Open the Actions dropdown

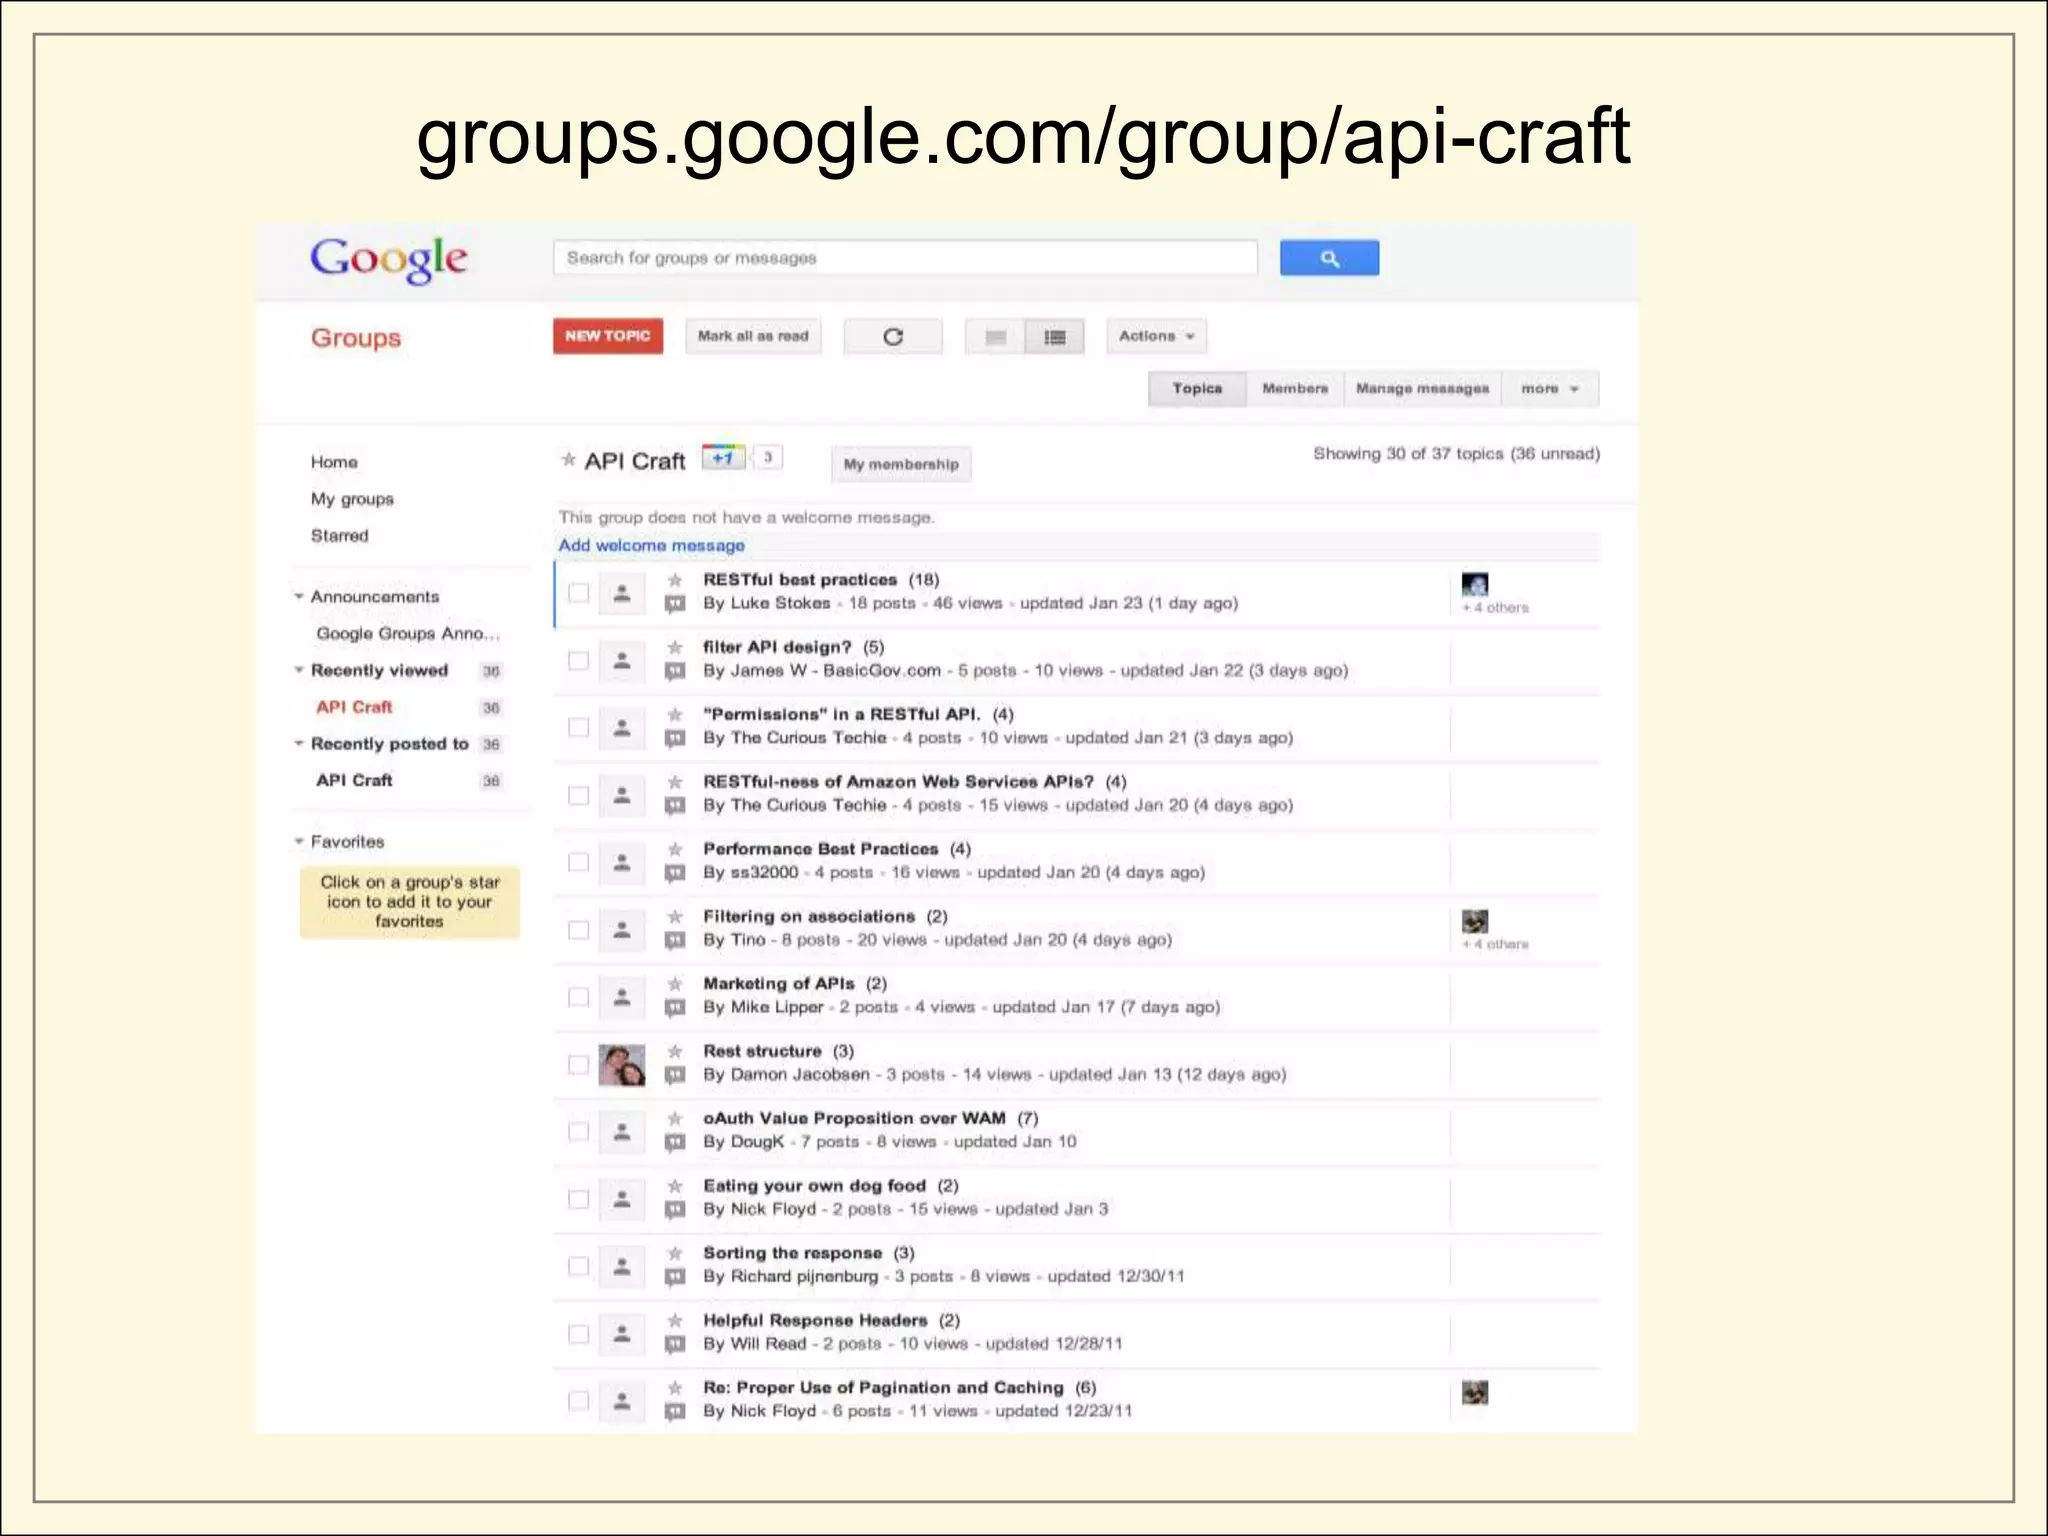pos(1155,337)
